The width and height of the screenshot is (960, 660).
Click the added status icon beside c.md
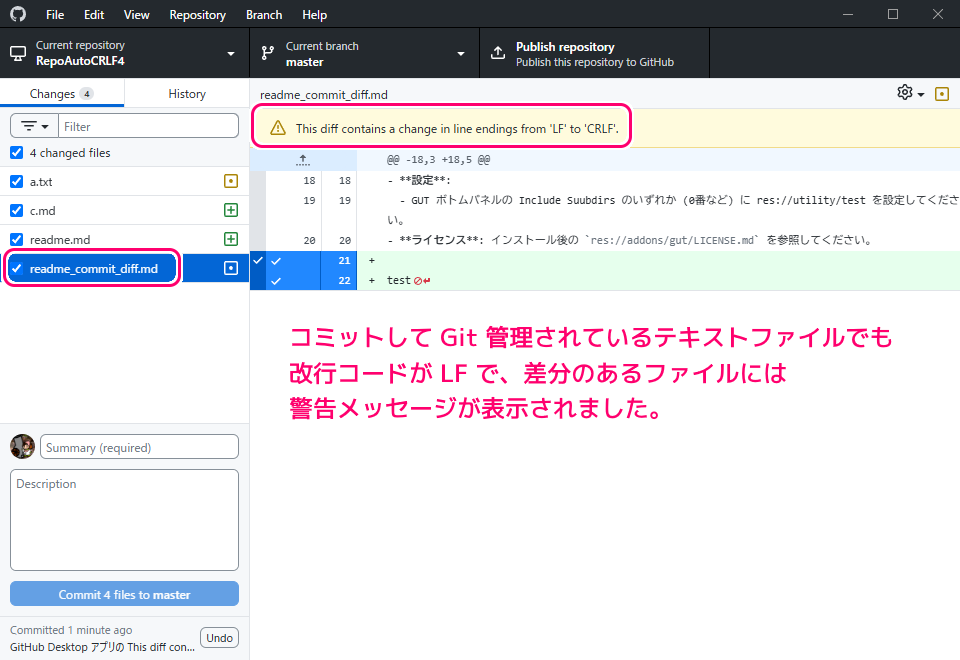pyautogui.click(x=231, y=211)
